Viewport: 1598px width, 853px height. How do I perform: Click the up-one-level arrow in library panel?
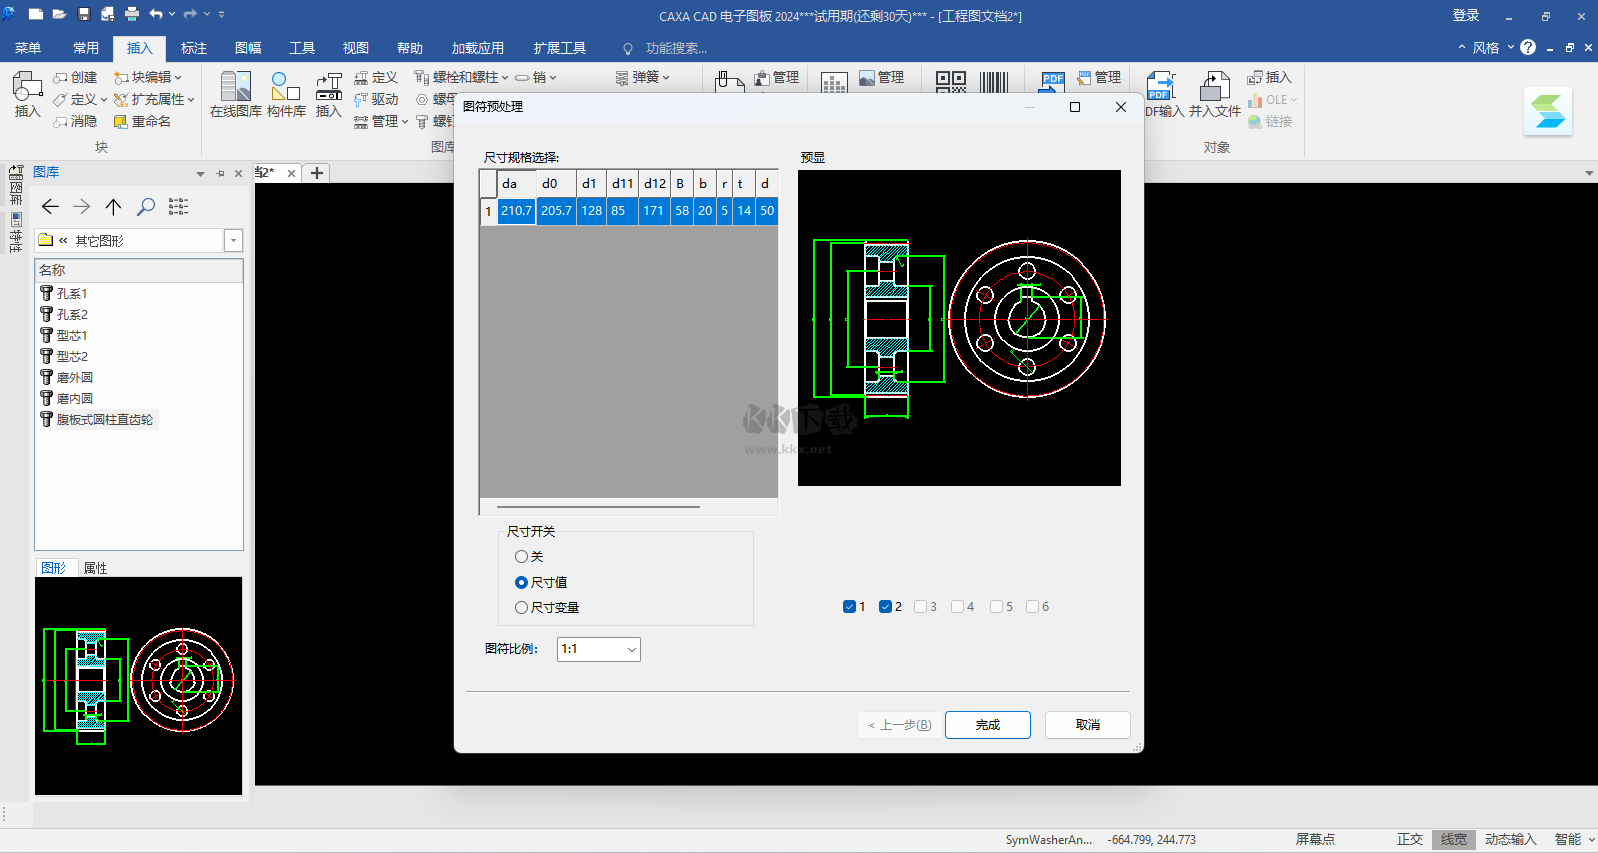(114, 207)
